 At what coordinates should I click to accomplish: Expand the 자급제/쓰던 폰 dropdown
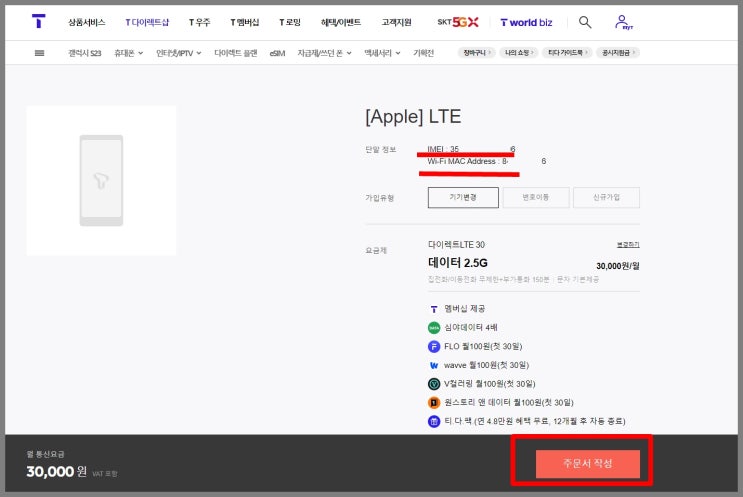325,53
